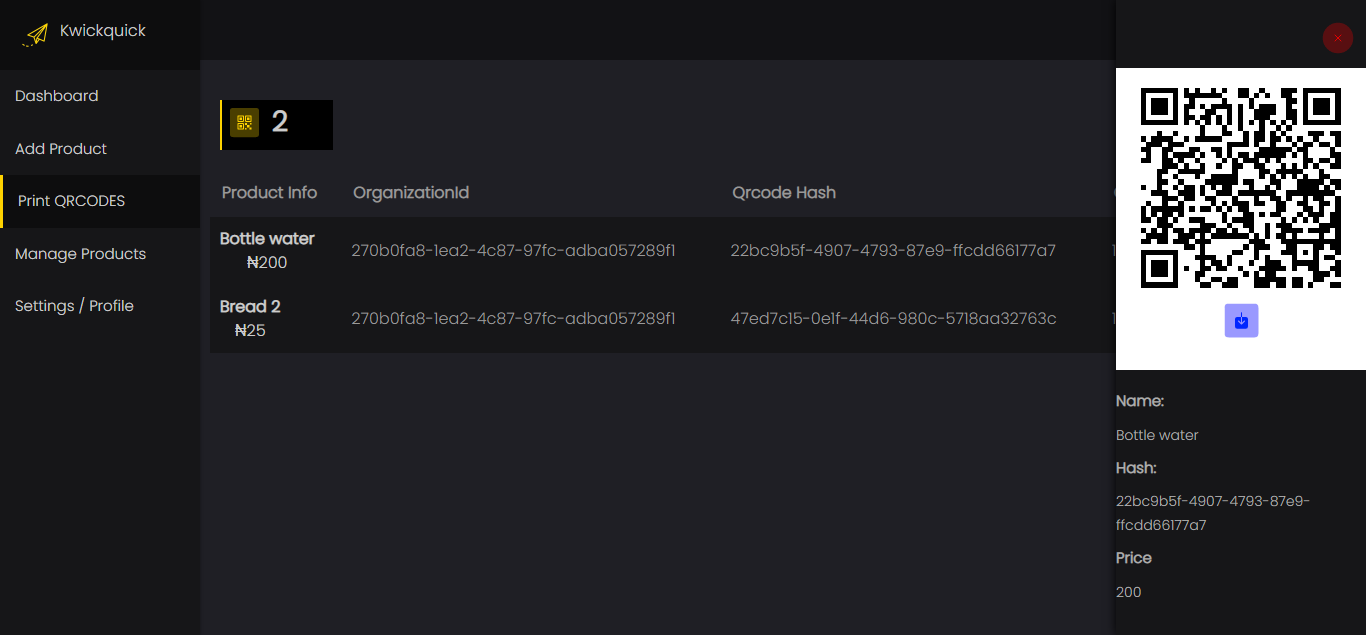The width and height of the screenshot is (1366, 635).
Task: Click hash 47ed7c15-0e1f-44d6-980c-5718aa32763c
Action: pyautogui.click(x=893, y=319)
